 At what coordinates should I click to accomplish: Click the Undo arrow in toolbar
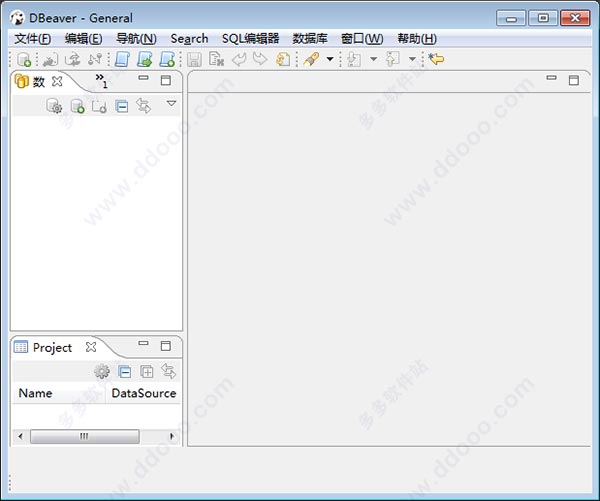[240, 59]
